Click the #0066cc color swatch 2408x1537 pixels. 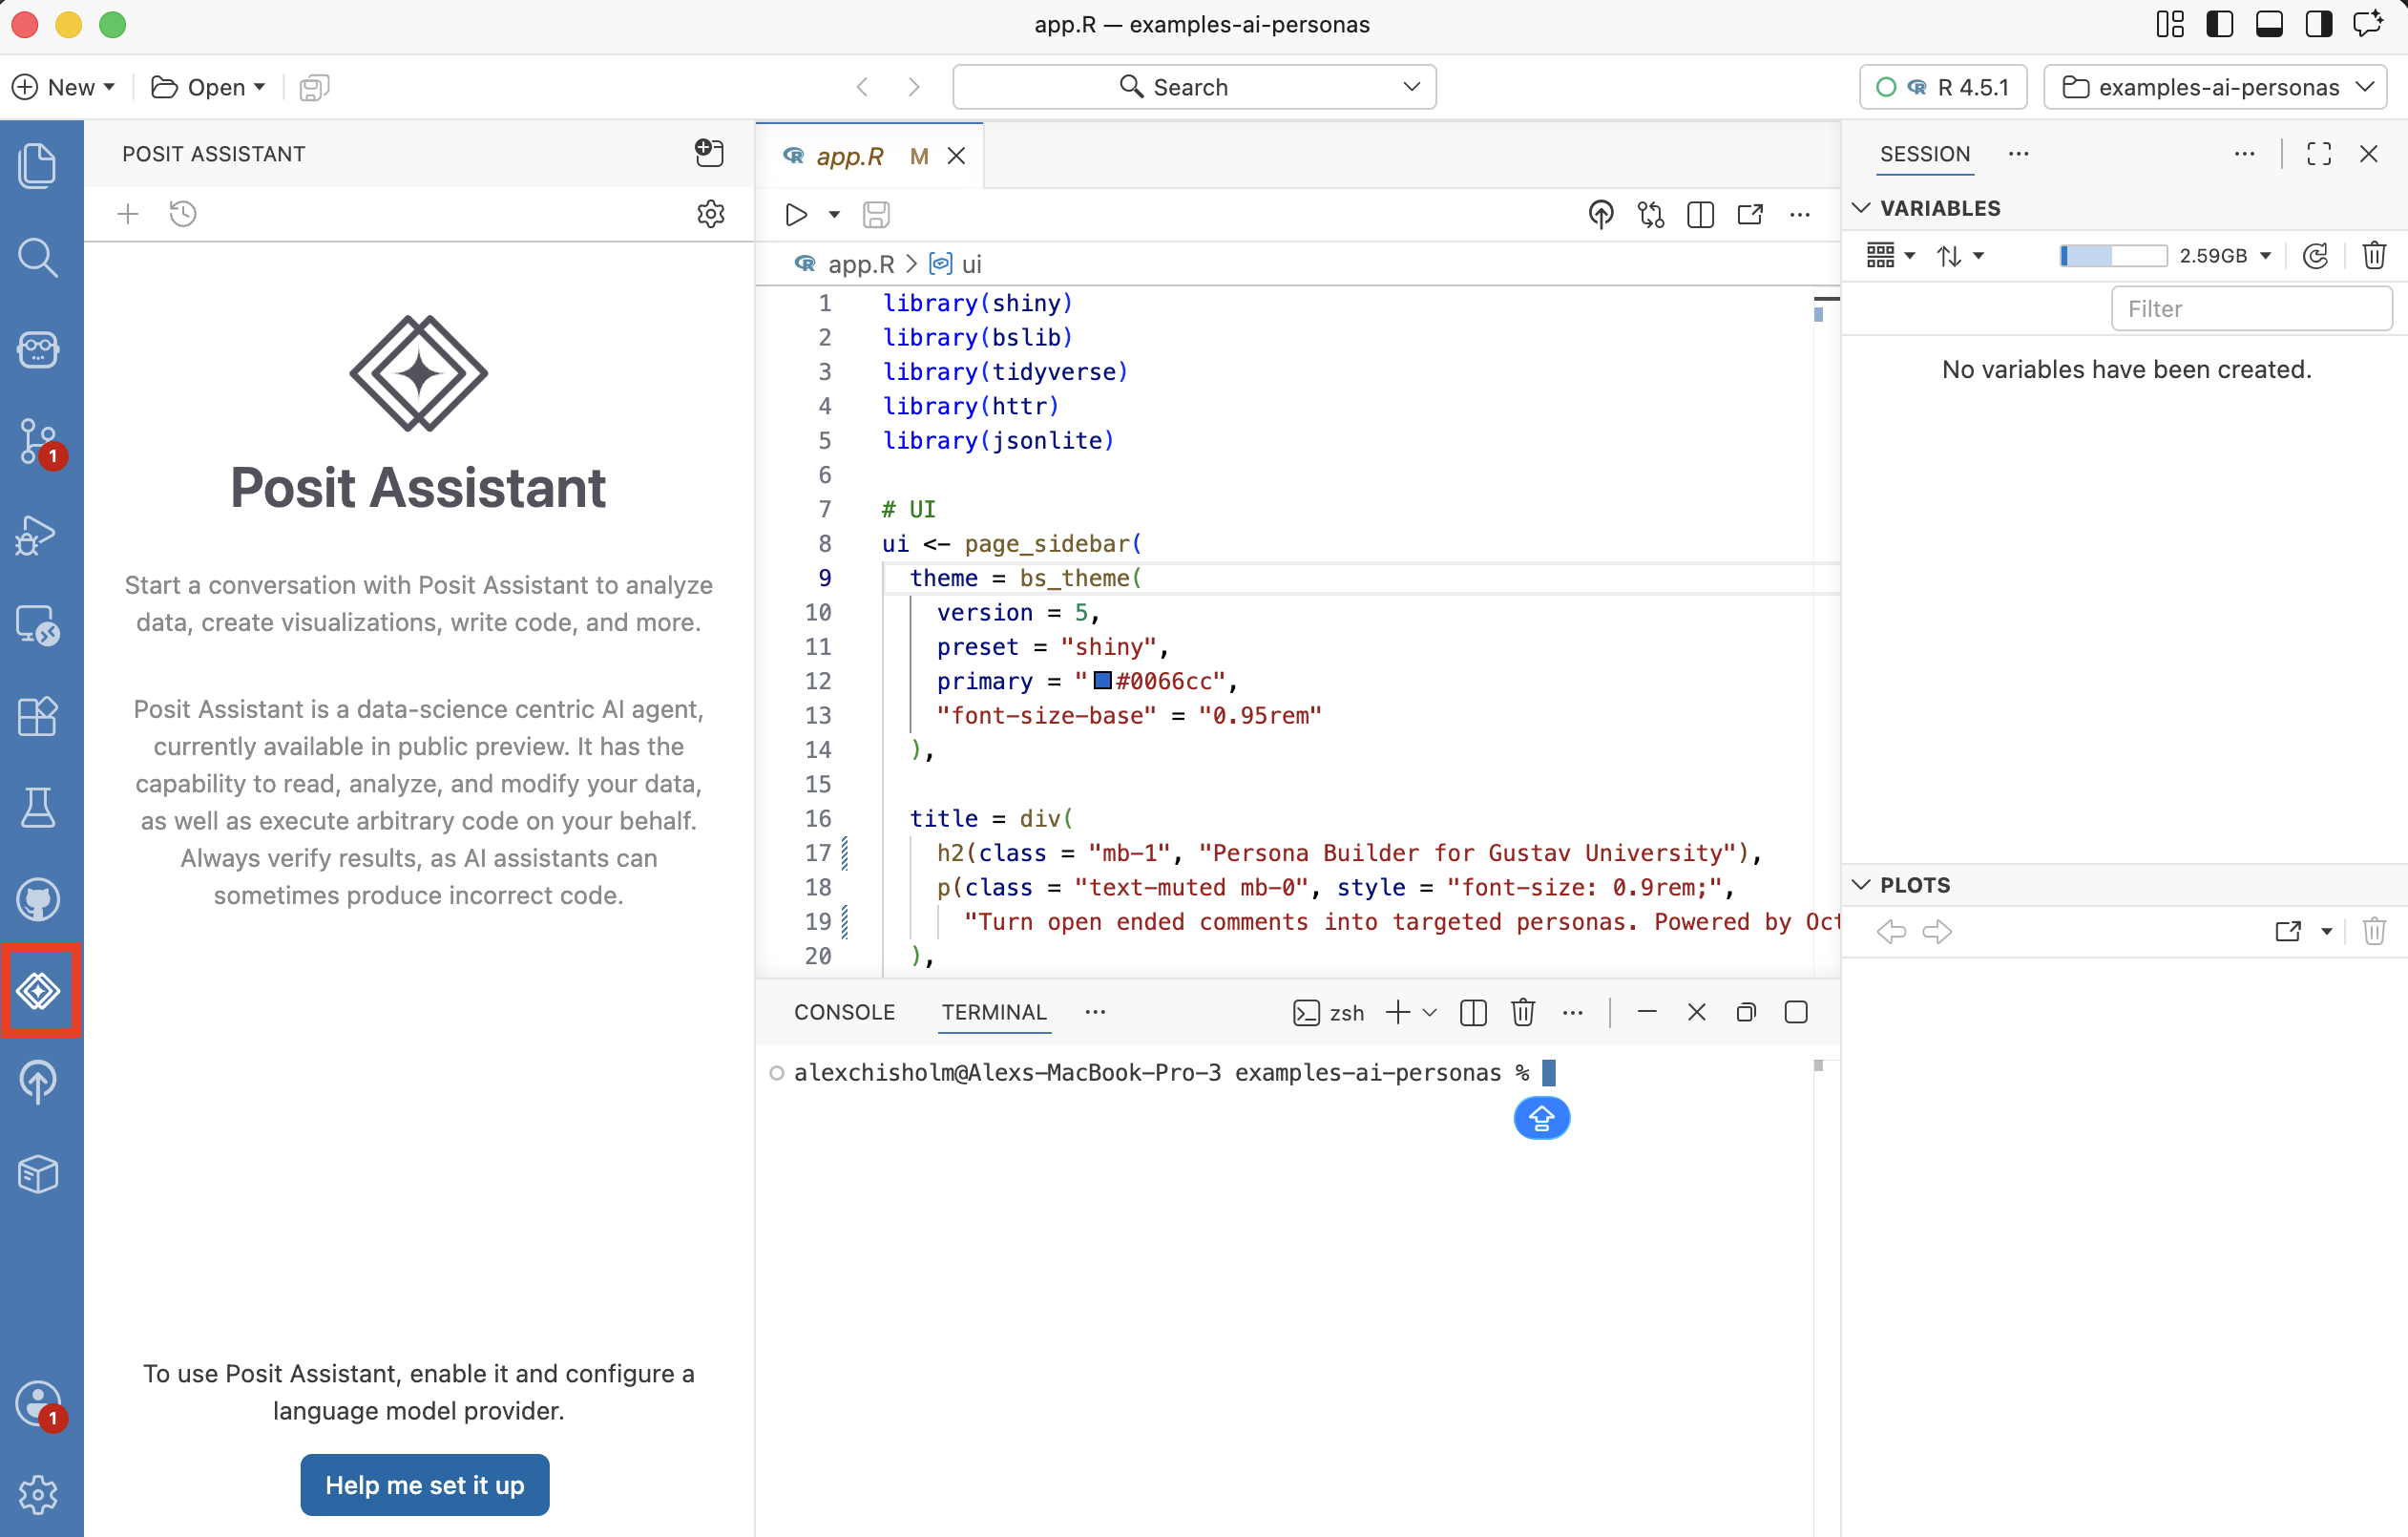[1103, 681]
